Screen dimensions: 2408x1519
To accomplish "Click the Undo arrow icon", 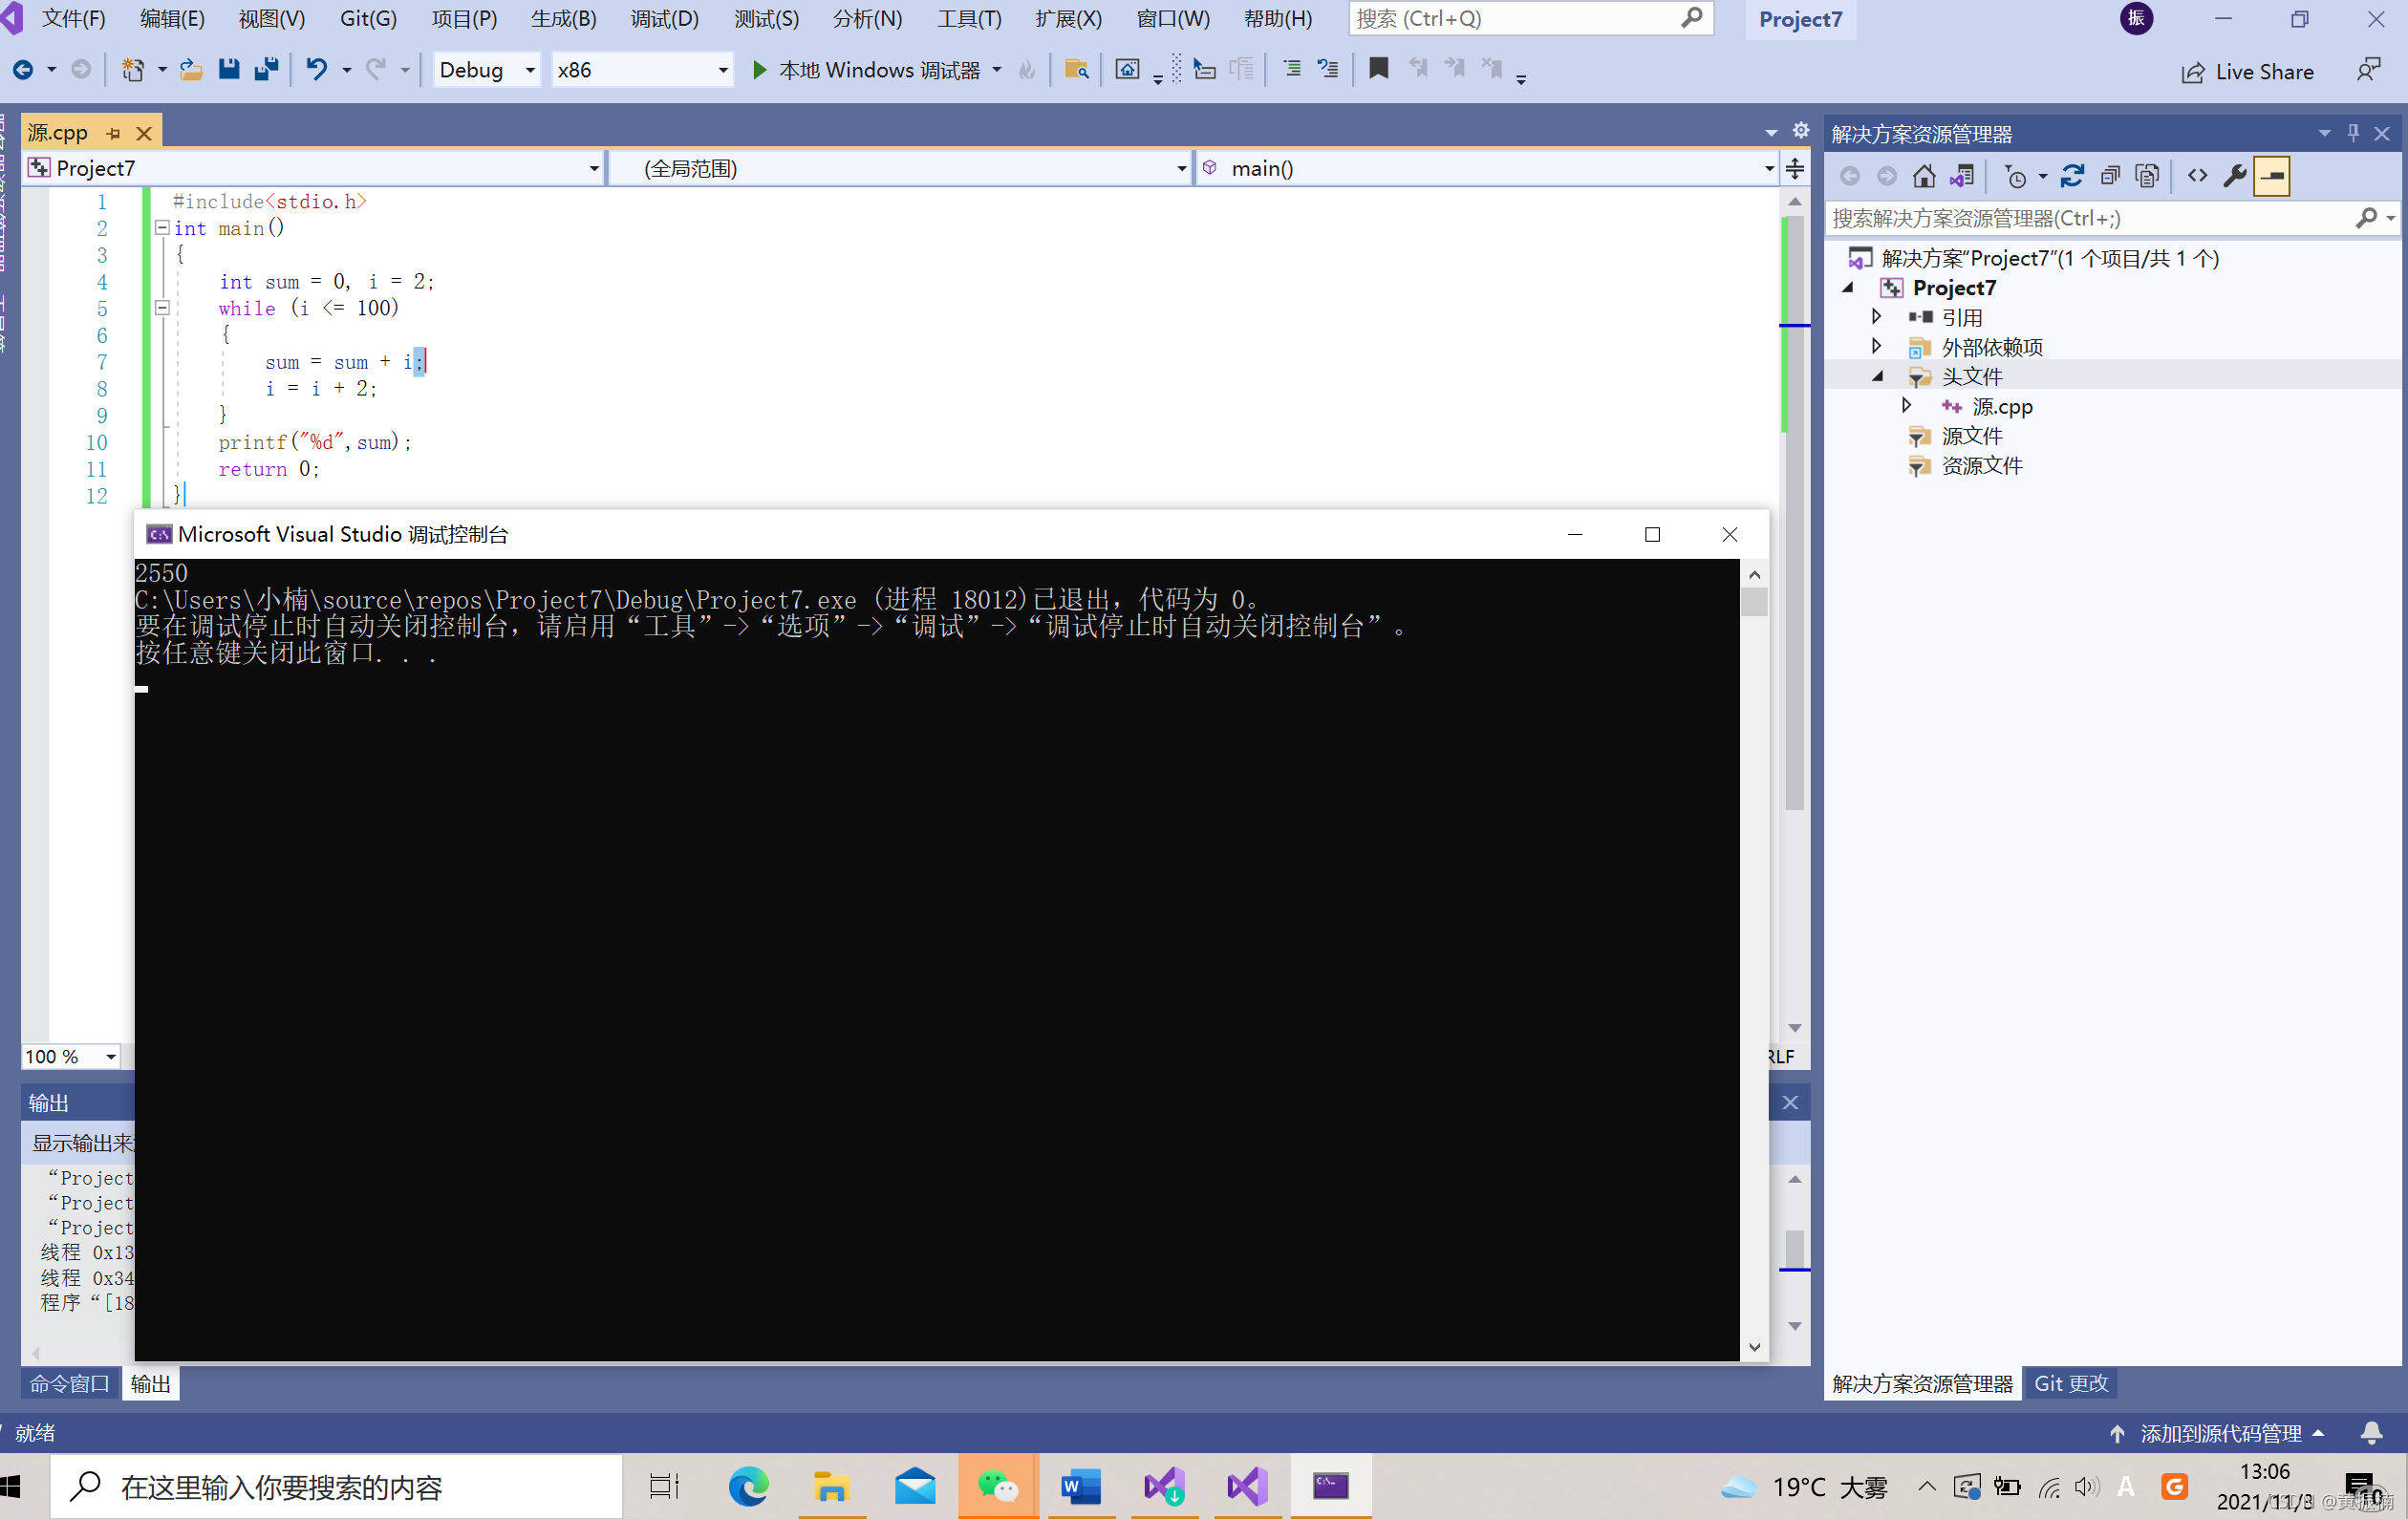I will point(316,69).
